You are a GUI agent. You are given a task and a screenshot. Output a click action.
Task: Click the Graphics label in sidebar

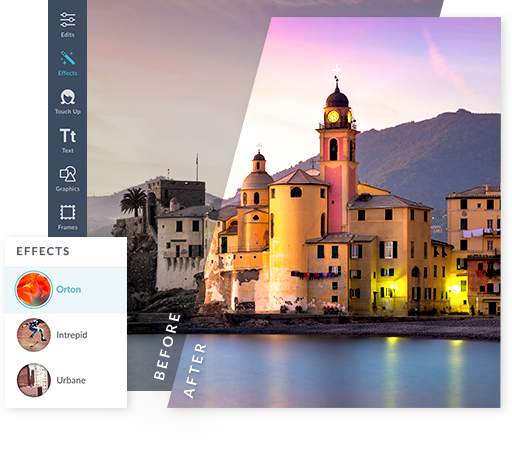coord(68,189)
